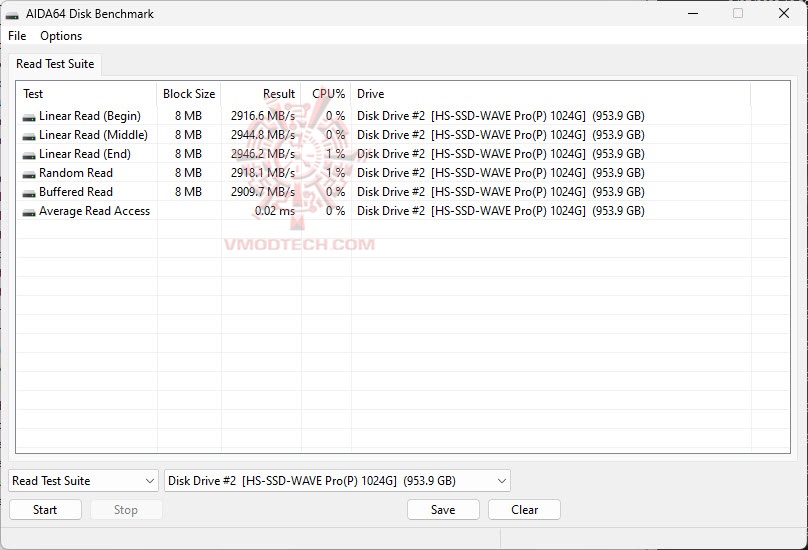Click the 2916.6 MB/s result value
This screenshot has height=550, width=808.
click(x=263, y=116)
